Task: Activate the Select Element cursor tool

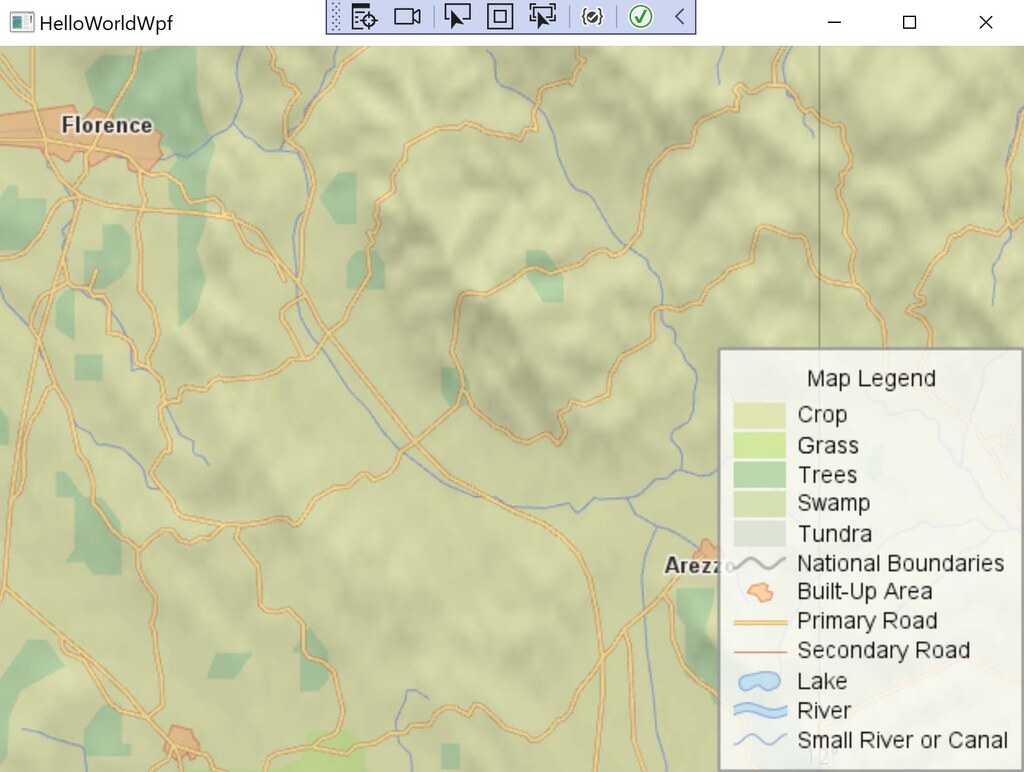Action: click(457, 17)
